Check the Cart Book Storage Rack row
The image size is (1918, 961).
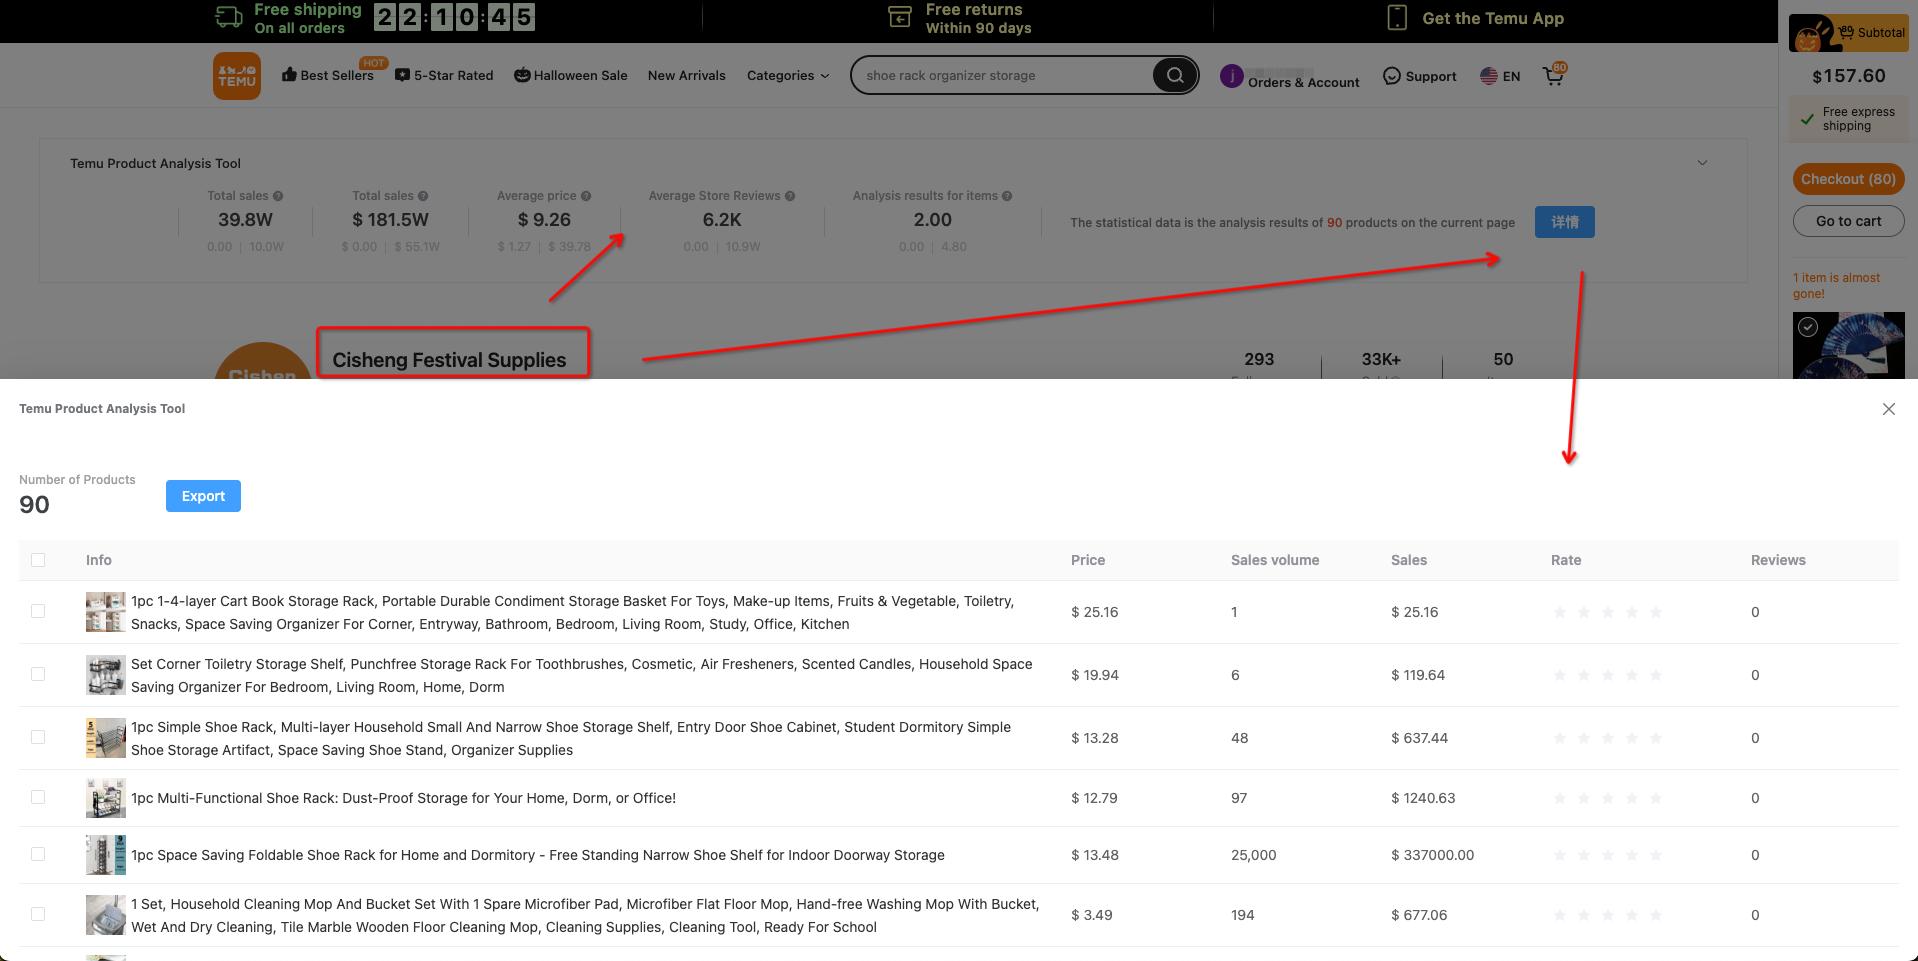38,611
